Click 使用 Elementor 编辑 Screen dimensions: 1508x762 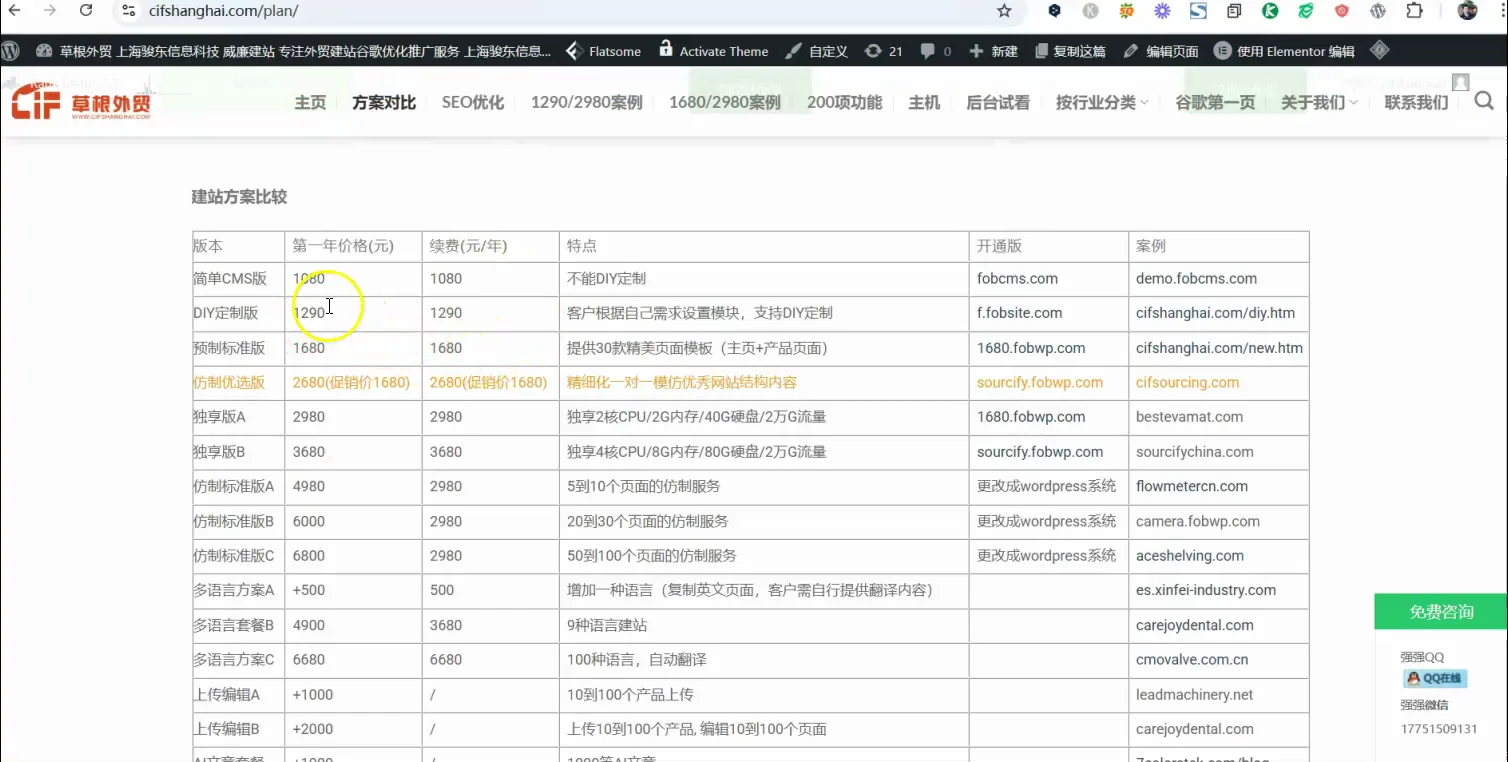[1284, 51]
